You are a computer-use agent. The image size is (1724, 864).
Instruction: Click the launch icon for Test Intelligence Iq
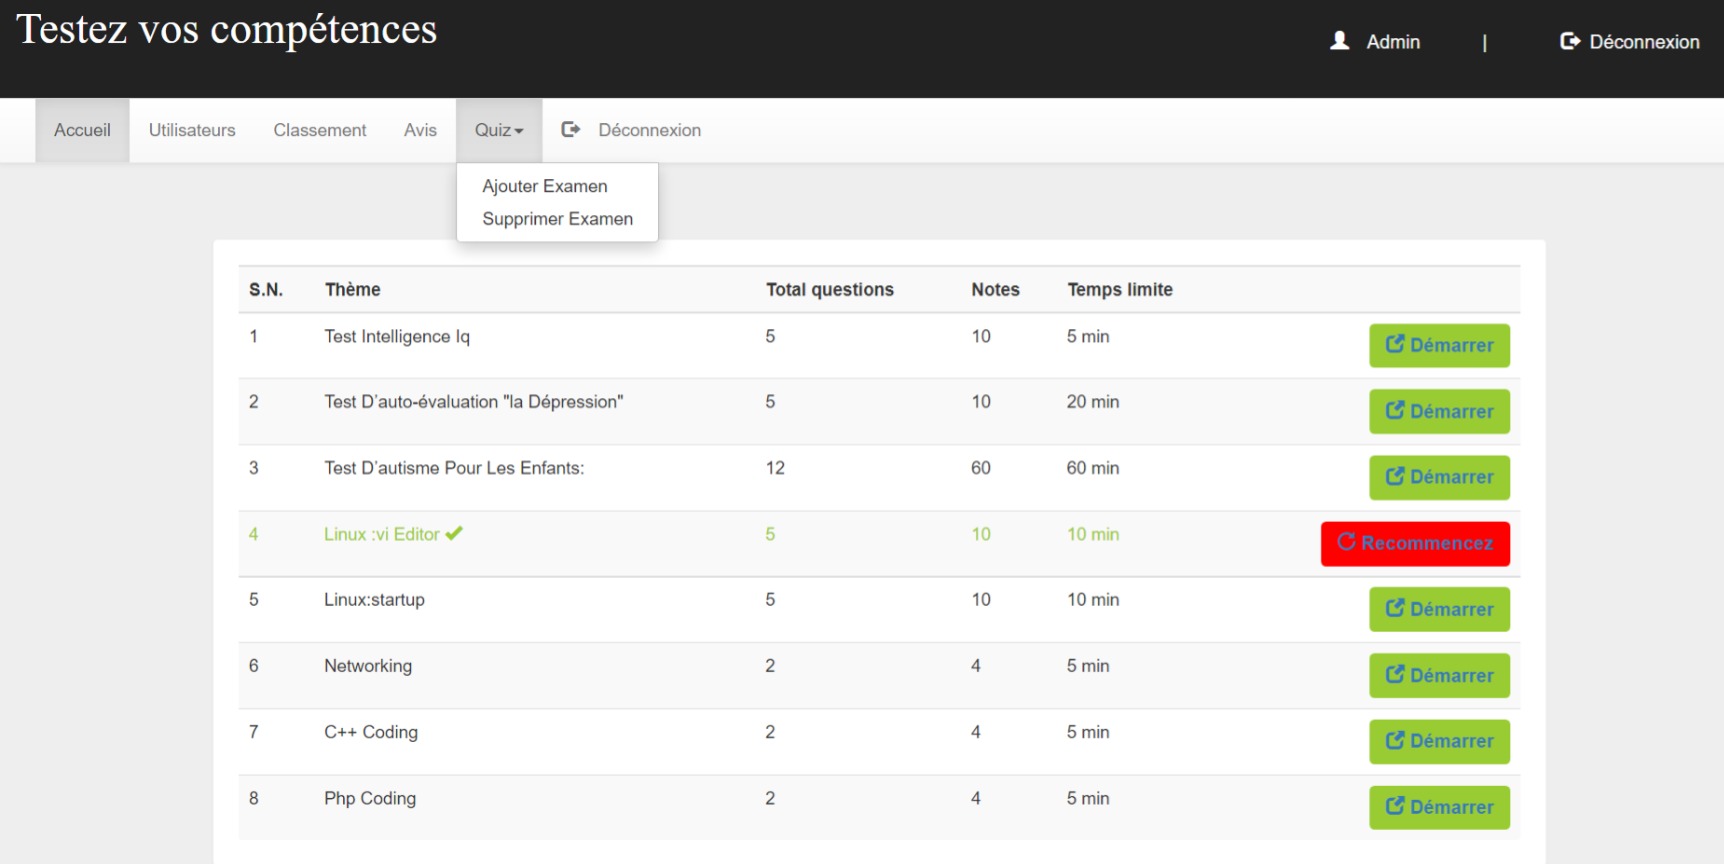[1394, 344]
